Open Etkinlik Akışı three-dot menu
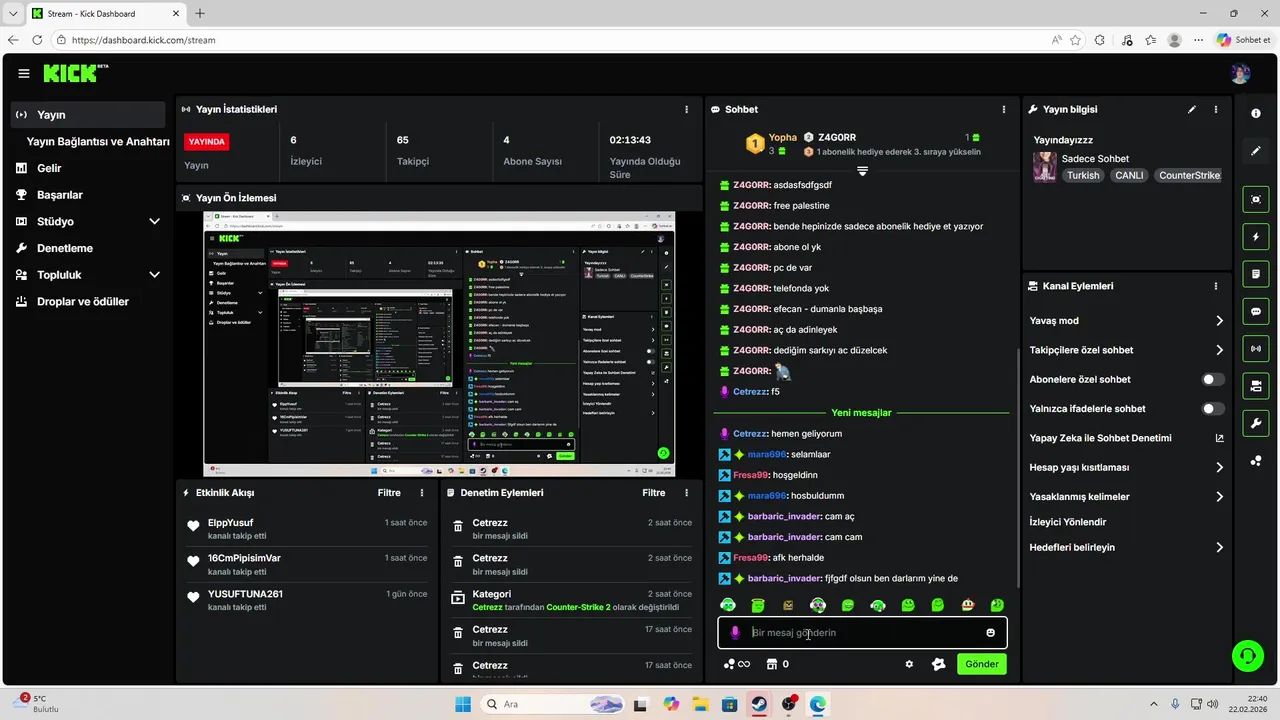The width and height of the screenshot is (1280, 720). tap(422, 493)
